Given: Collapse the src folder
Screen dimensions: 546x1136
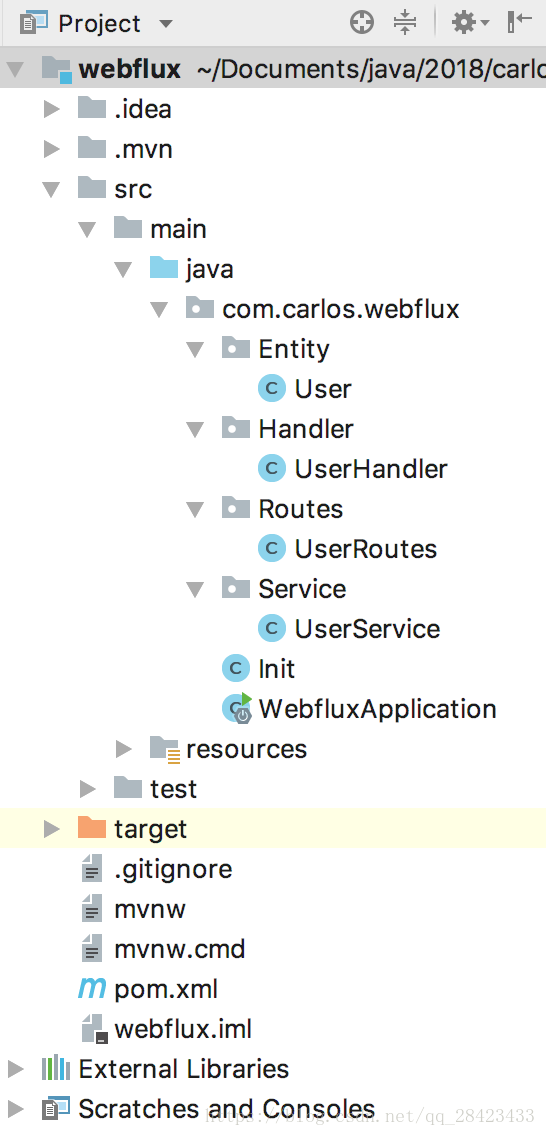Looking at the screenshot, I should (x=51, y=190).
